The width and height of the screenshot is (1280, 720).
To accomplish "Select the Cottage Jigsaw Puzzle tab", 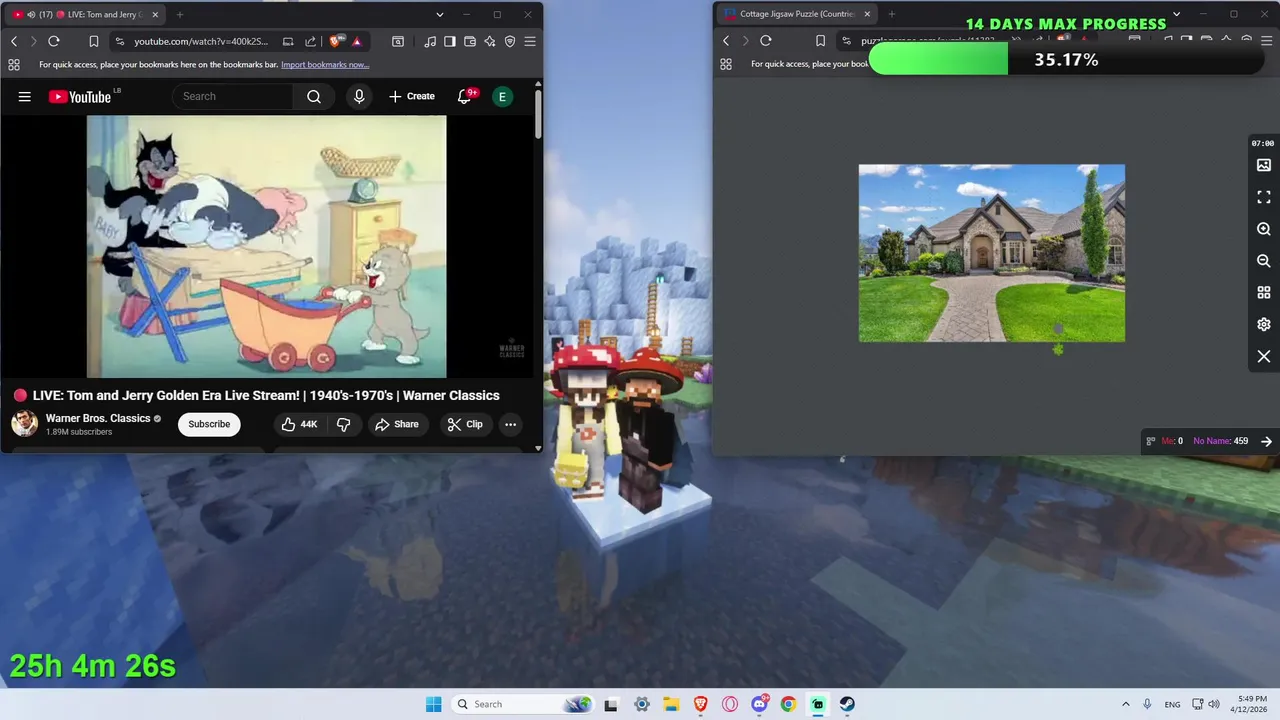I will (797, 14).
